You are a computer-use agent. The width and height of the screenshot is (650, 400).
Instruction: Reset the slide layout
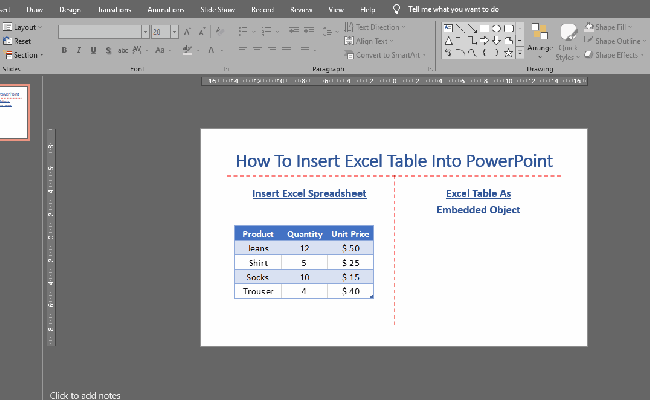pos(17,41)
